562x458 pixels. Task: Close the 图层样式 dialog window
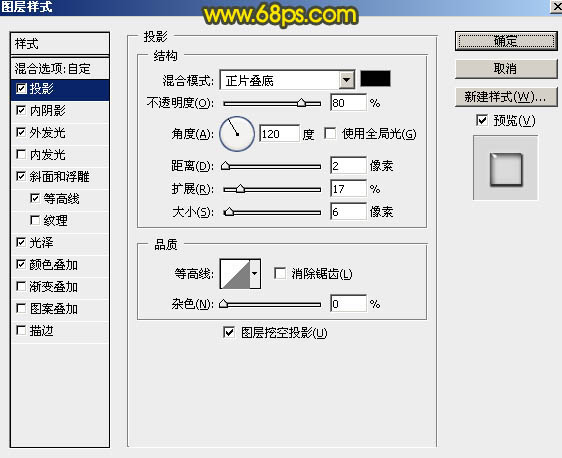point(557,6)
